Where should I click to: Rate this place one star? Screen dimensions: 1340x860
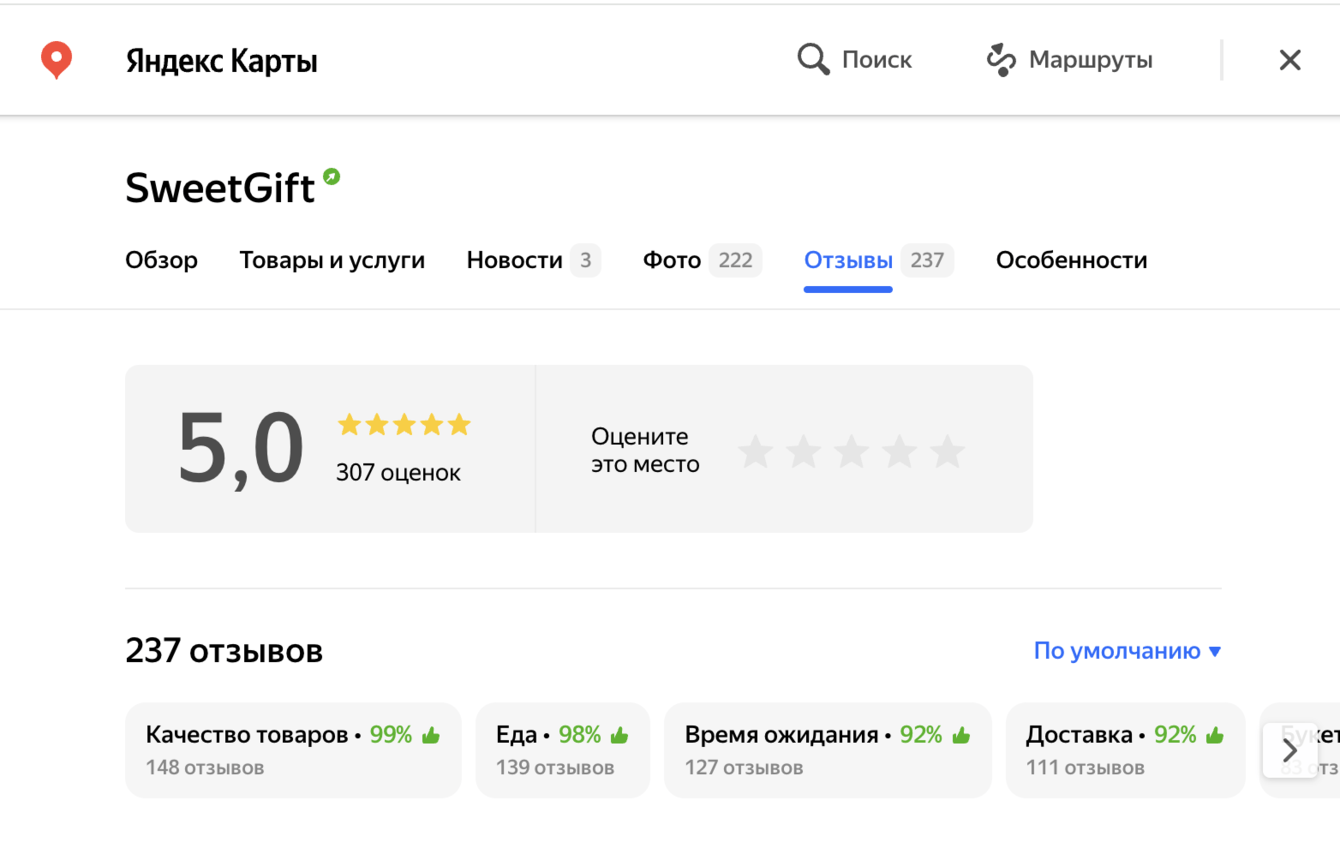click(756, 452)
